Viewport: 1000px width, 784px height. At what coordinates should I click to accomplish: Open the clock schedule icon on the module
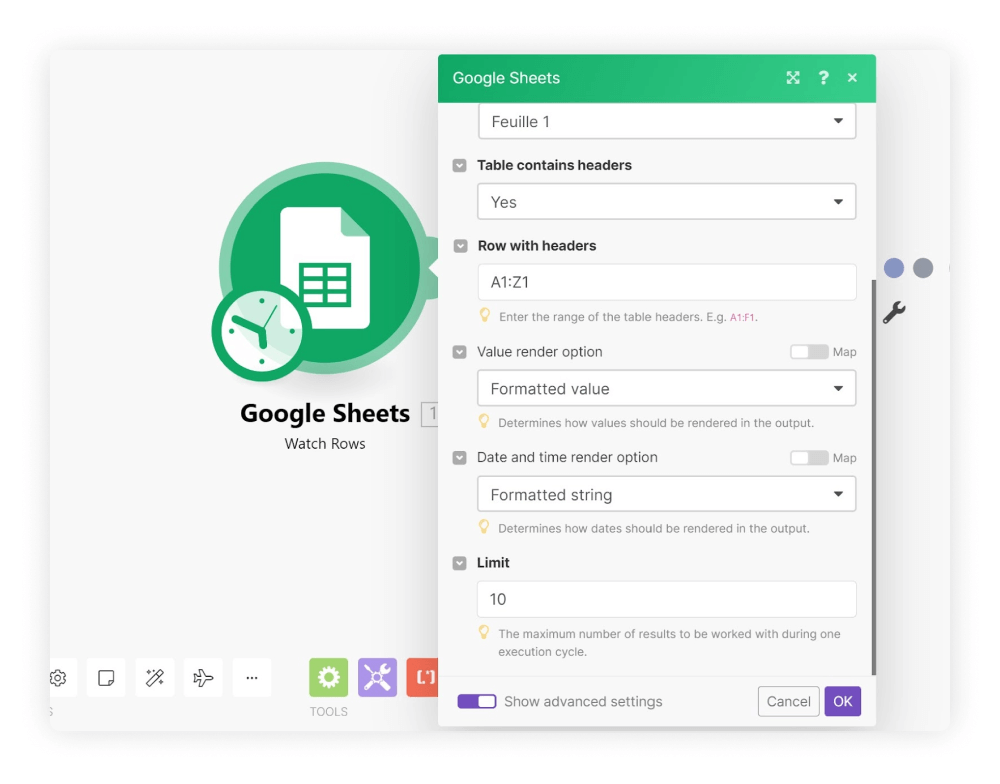(x=261, y=332)
